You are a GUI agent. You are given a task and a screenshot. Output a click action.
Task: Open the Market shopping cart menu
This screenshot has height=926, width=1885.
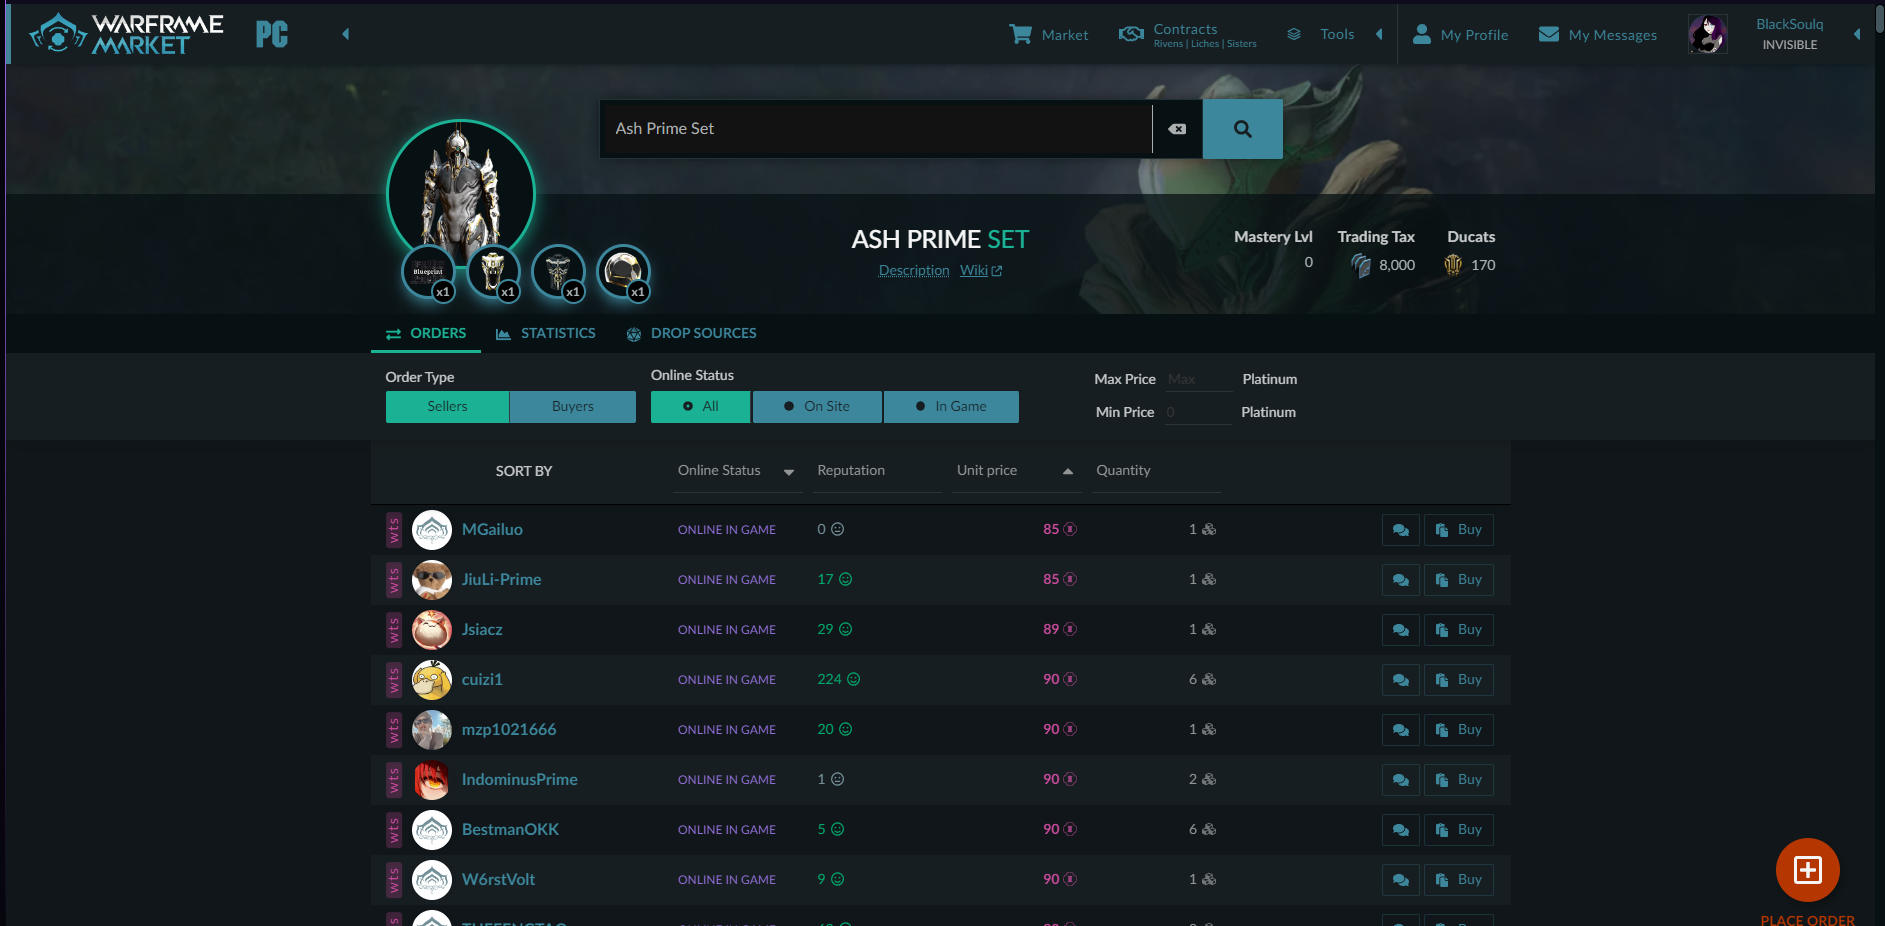click(1048, 35)
